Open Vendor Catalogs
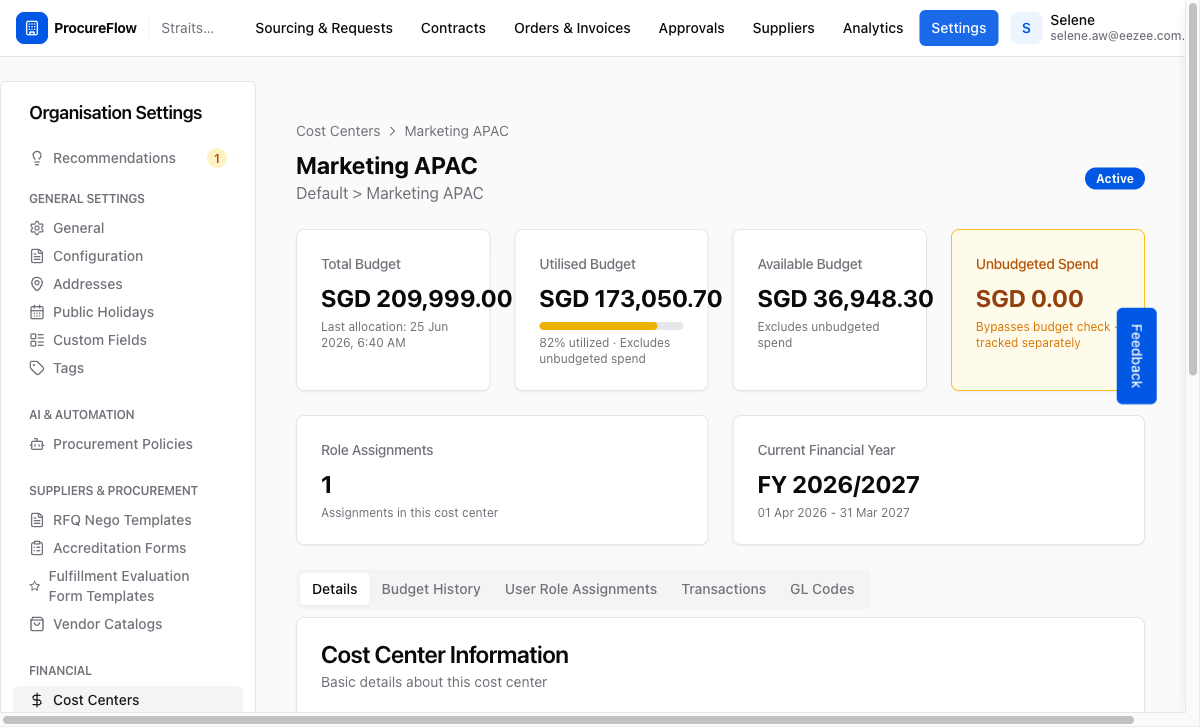 pos(107,624)
